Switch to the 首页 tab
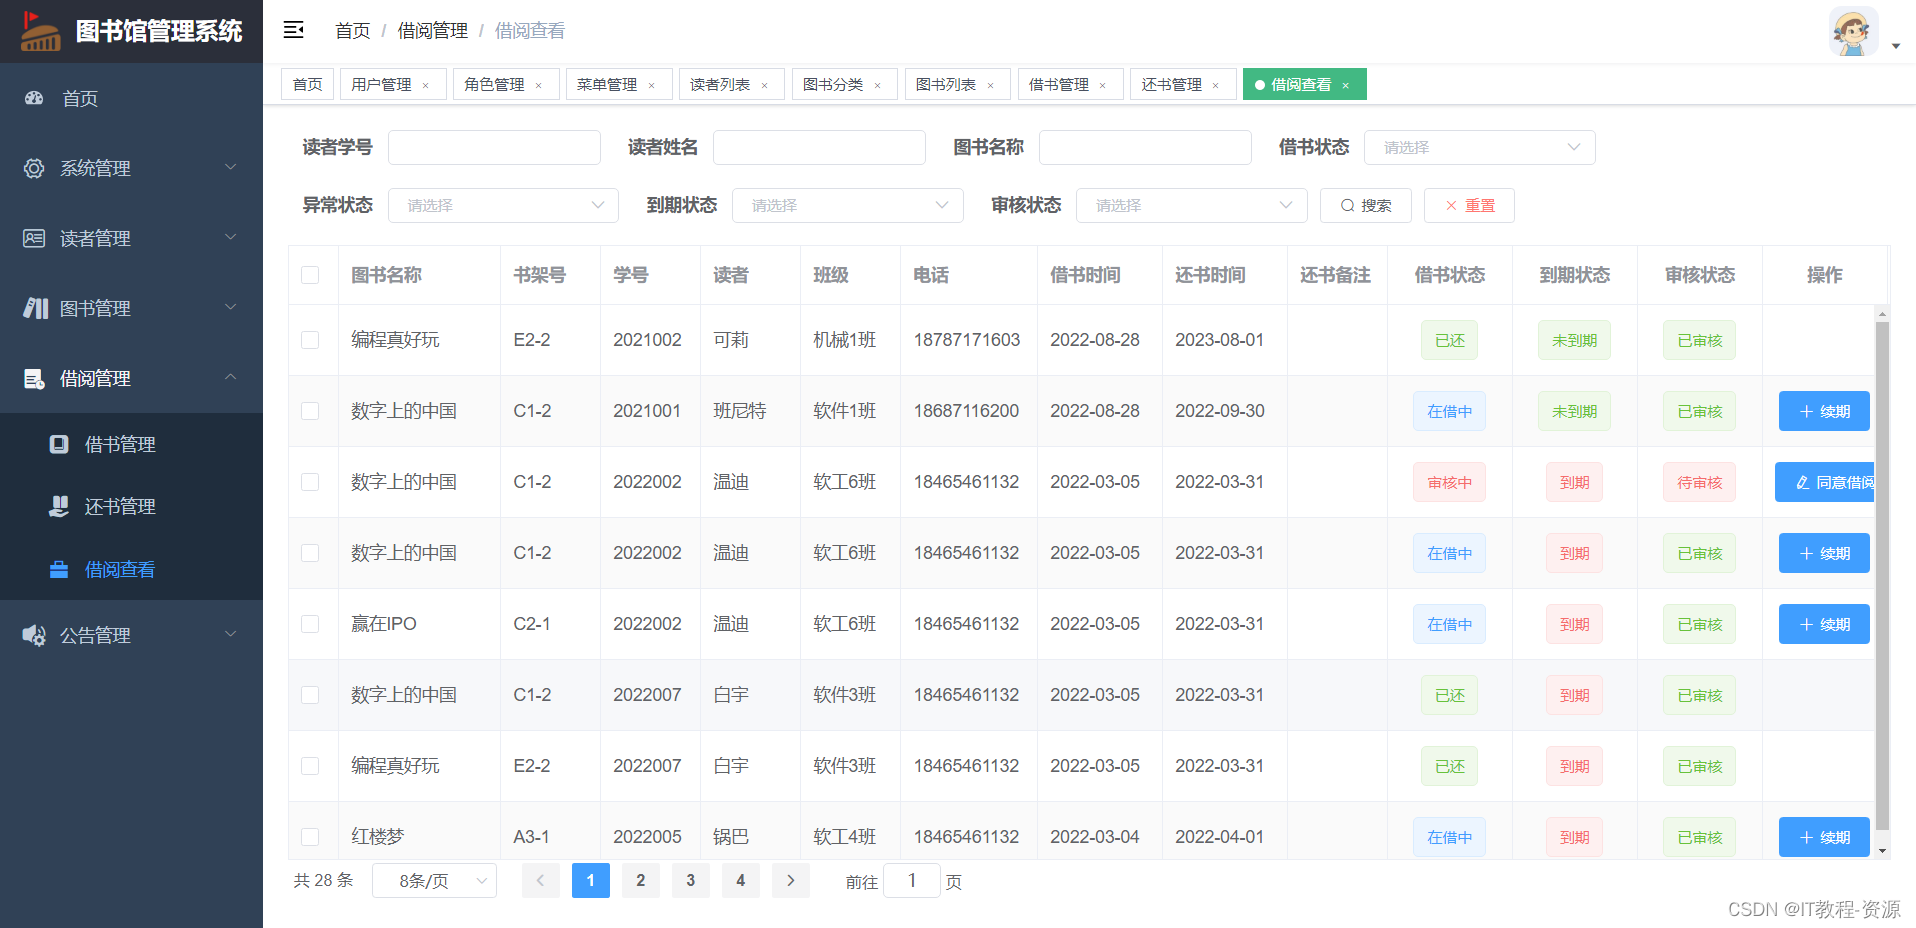This screenshot has width=1916, height=928. (307, 84)
